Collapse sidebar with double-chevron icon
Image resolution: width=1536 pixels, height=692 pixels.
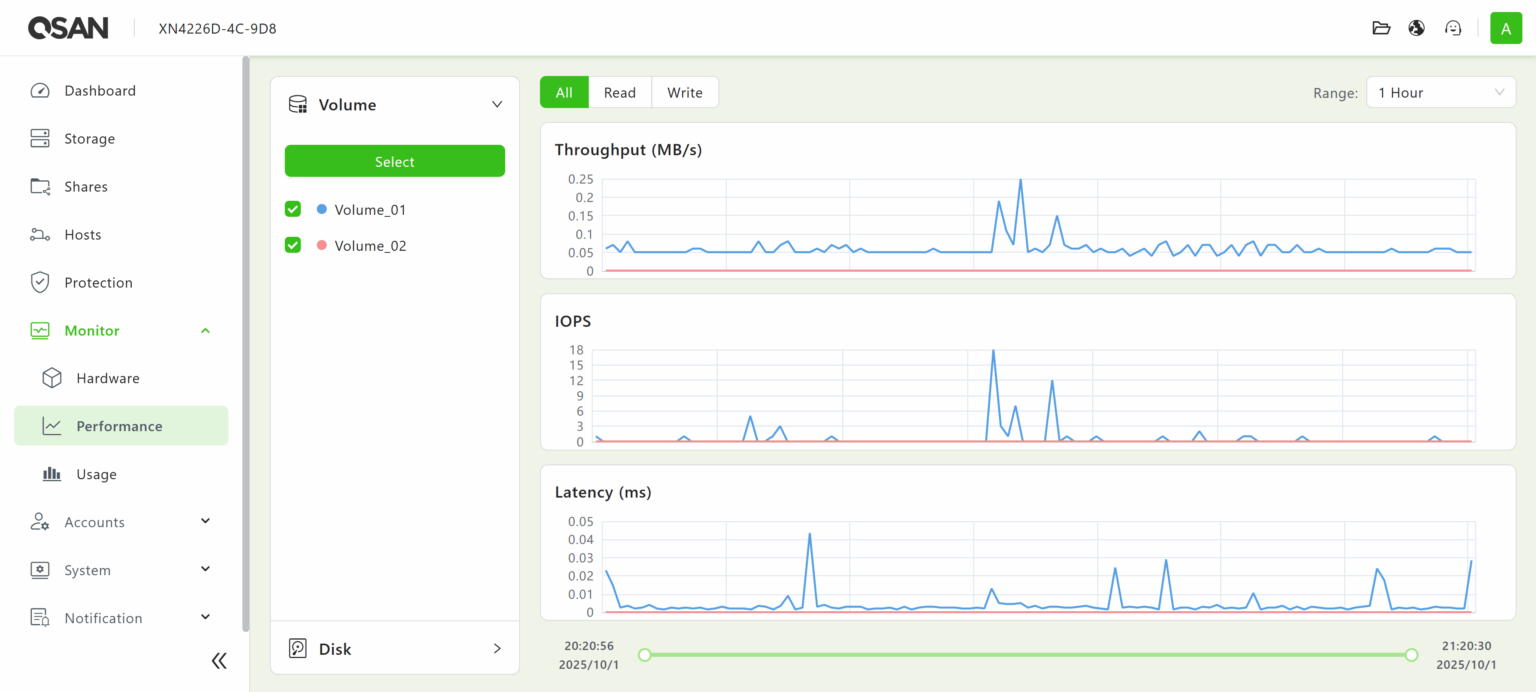pos(219,660)
